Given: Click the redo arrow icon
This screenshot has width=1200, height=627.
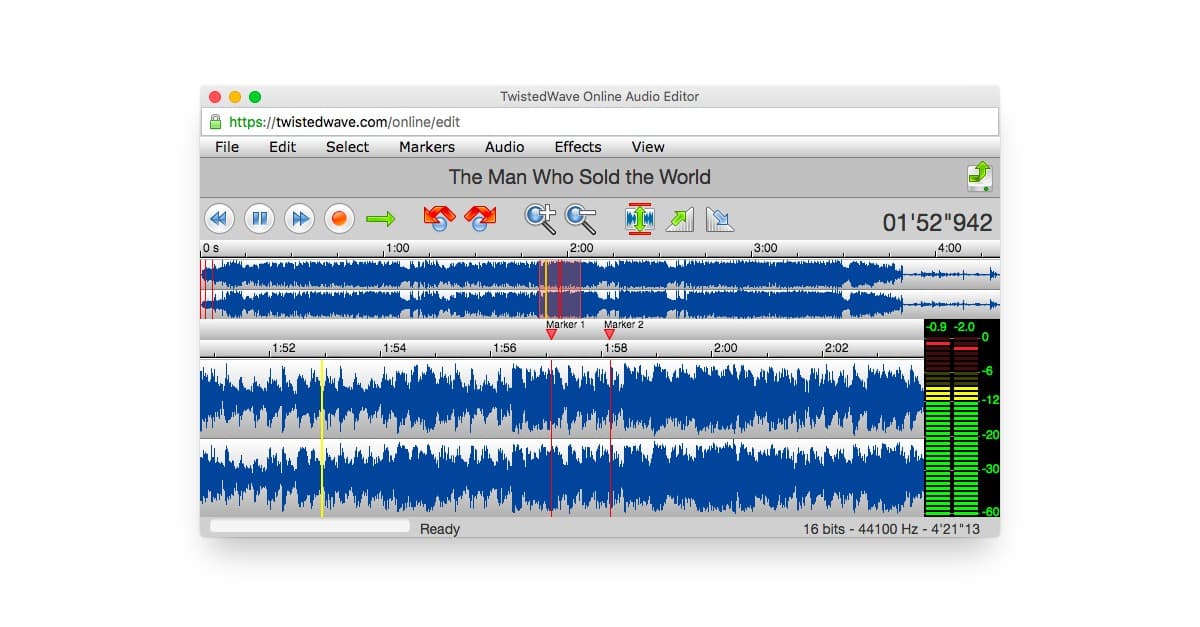Looking at the screenshot, I should (x=480, y=218).
